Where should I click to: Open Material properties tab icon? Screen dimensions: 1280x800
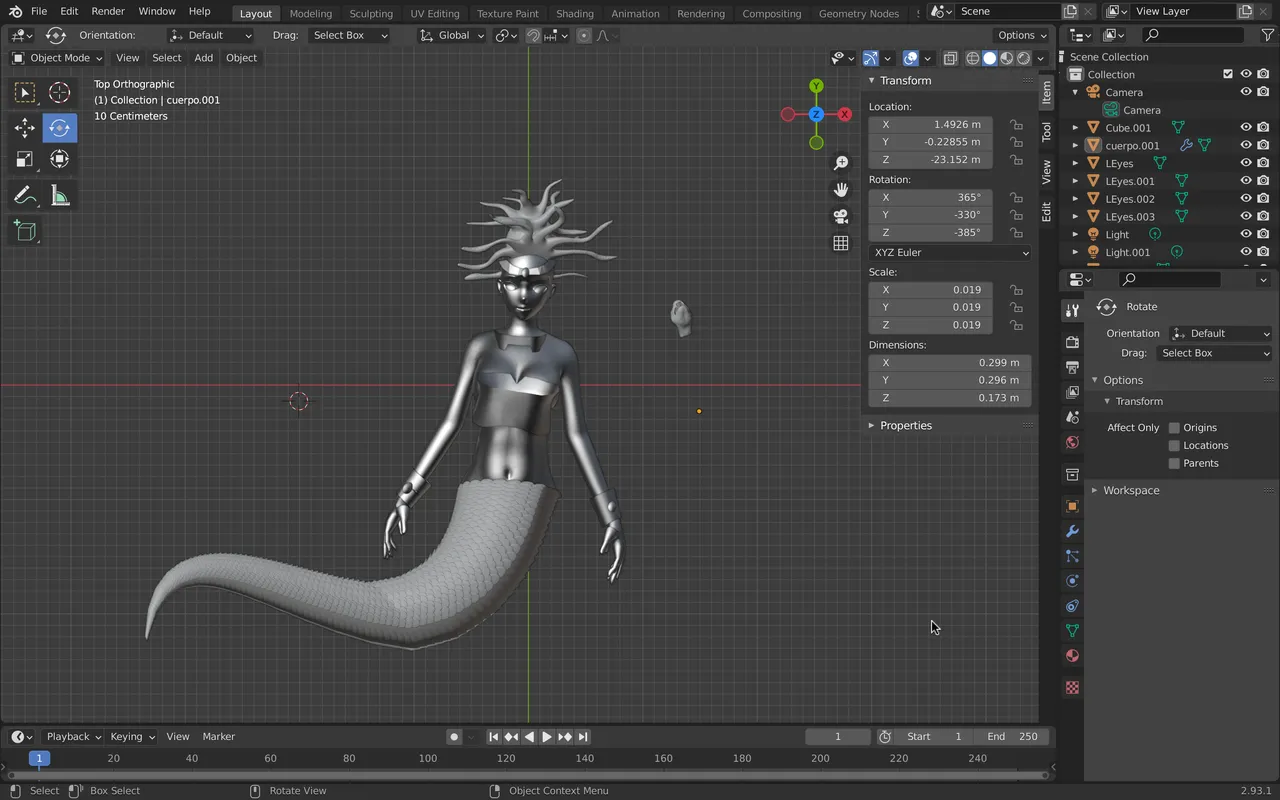click(1072, 656)
